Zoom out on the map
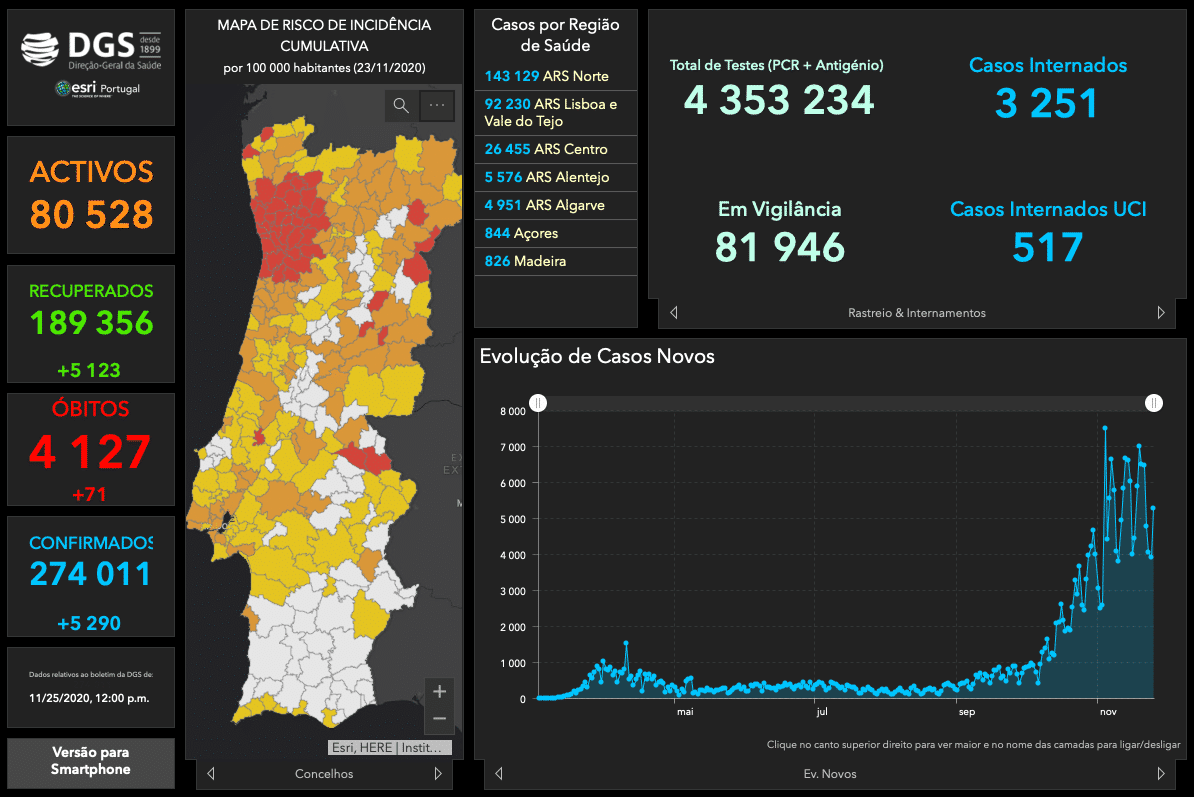Viewport: 1194px width, 797px height. pyautogui.click(x=439, y=718)
